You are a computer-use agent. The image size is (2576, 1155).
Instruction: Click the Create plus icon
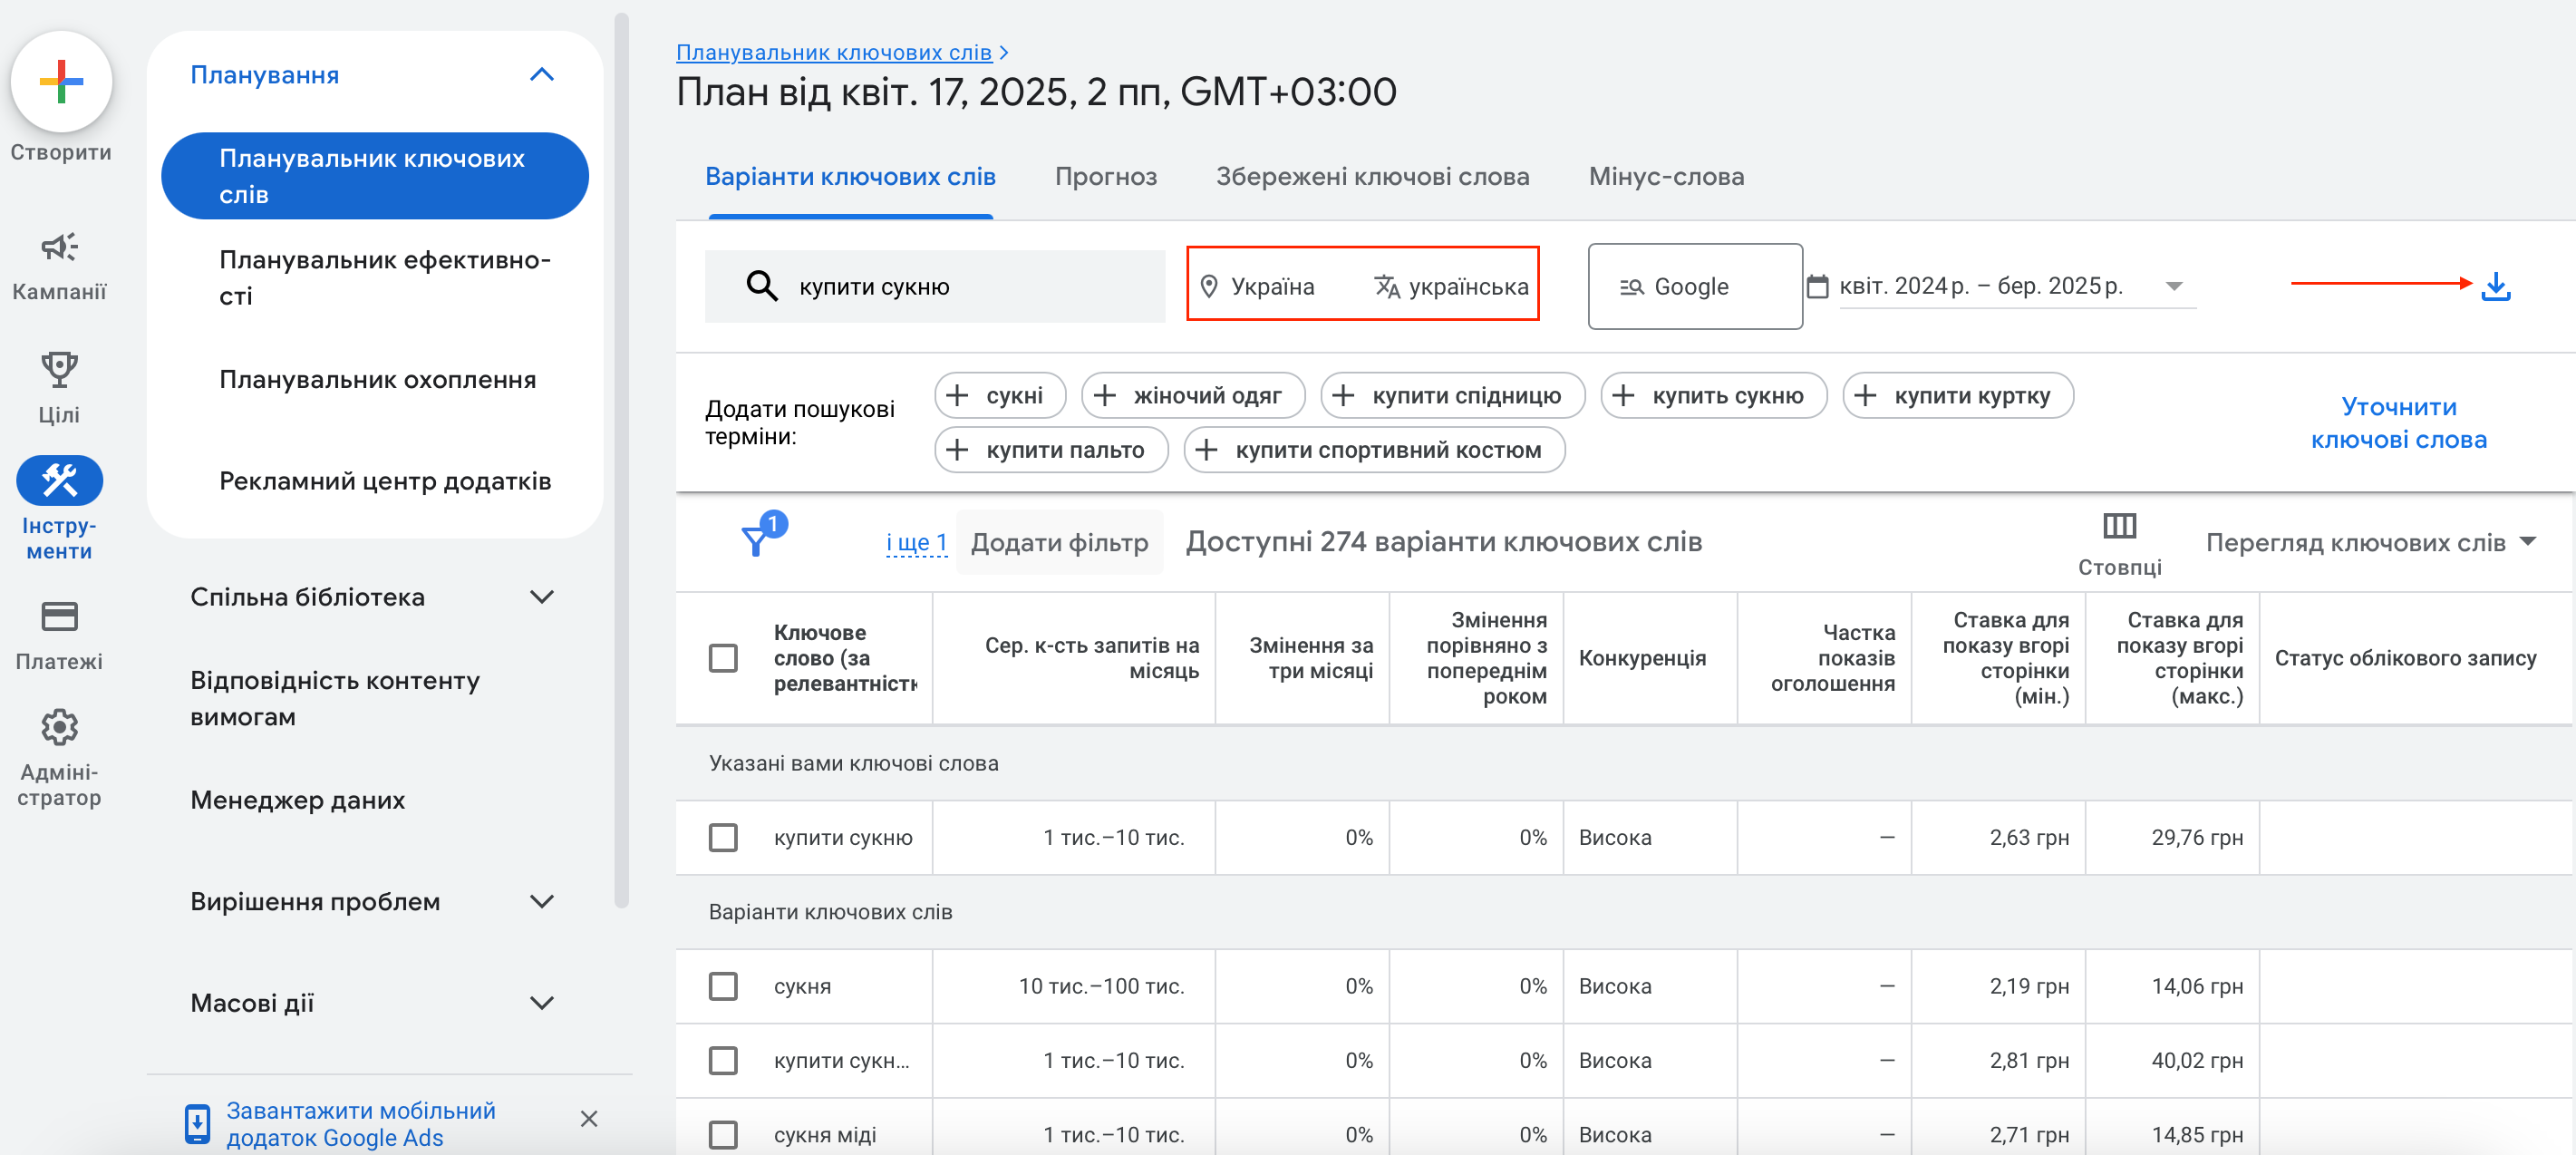[61, 81]
